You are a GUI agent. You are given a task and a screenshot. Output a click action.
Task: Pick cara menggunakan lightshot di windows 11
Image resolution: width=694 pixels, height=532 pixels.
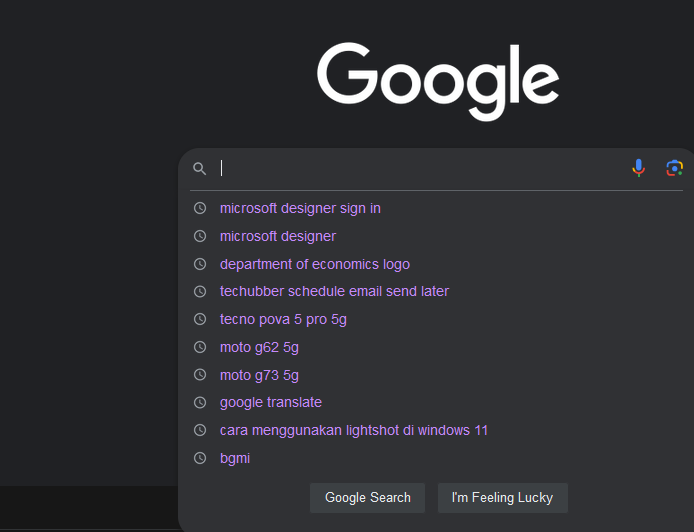[354, 430]
